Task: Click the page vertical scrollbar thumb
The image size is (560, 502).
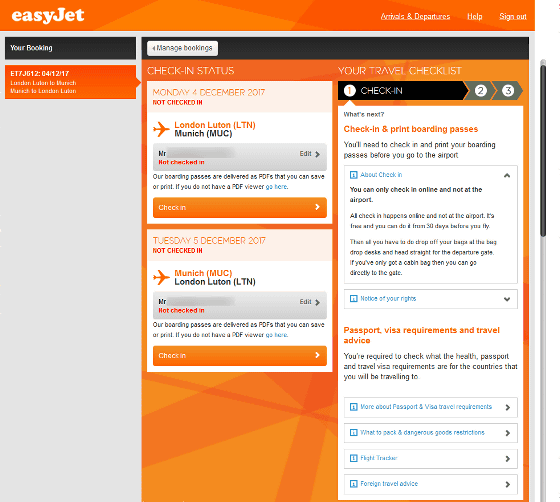Action: click(x=543, y=150)
